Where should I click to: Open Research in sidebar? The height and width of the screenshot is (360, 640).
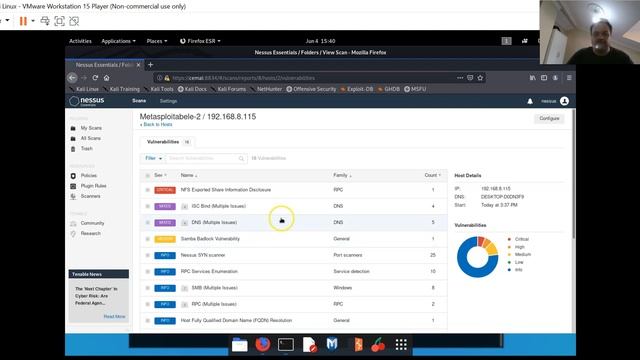90,233
